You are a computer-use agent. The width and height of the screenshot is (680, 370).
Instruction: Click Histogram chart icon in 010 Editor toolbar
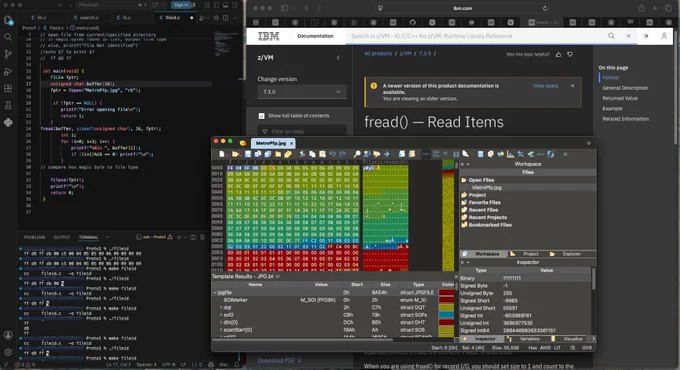[510, 154]
